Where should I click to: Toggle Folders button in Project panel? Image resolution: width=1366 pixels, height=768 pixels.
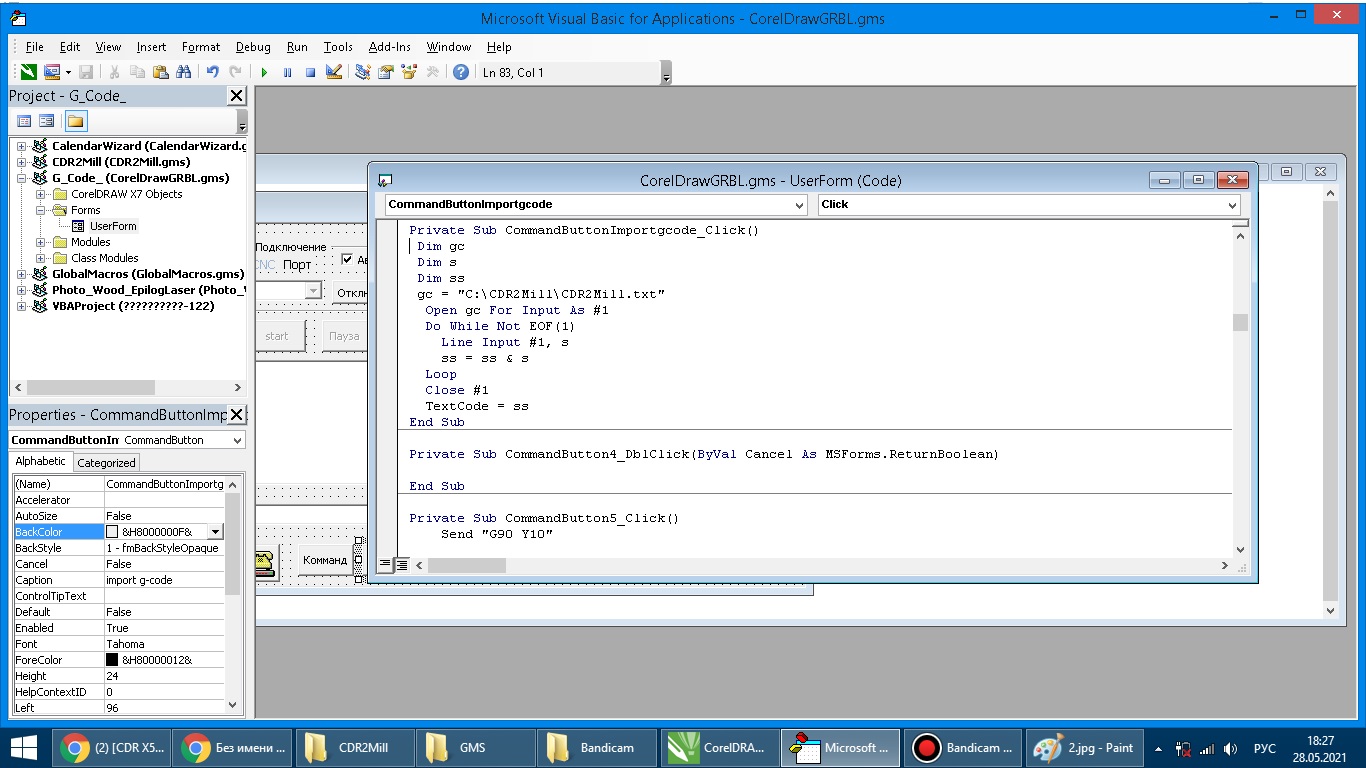click(76, 121)
